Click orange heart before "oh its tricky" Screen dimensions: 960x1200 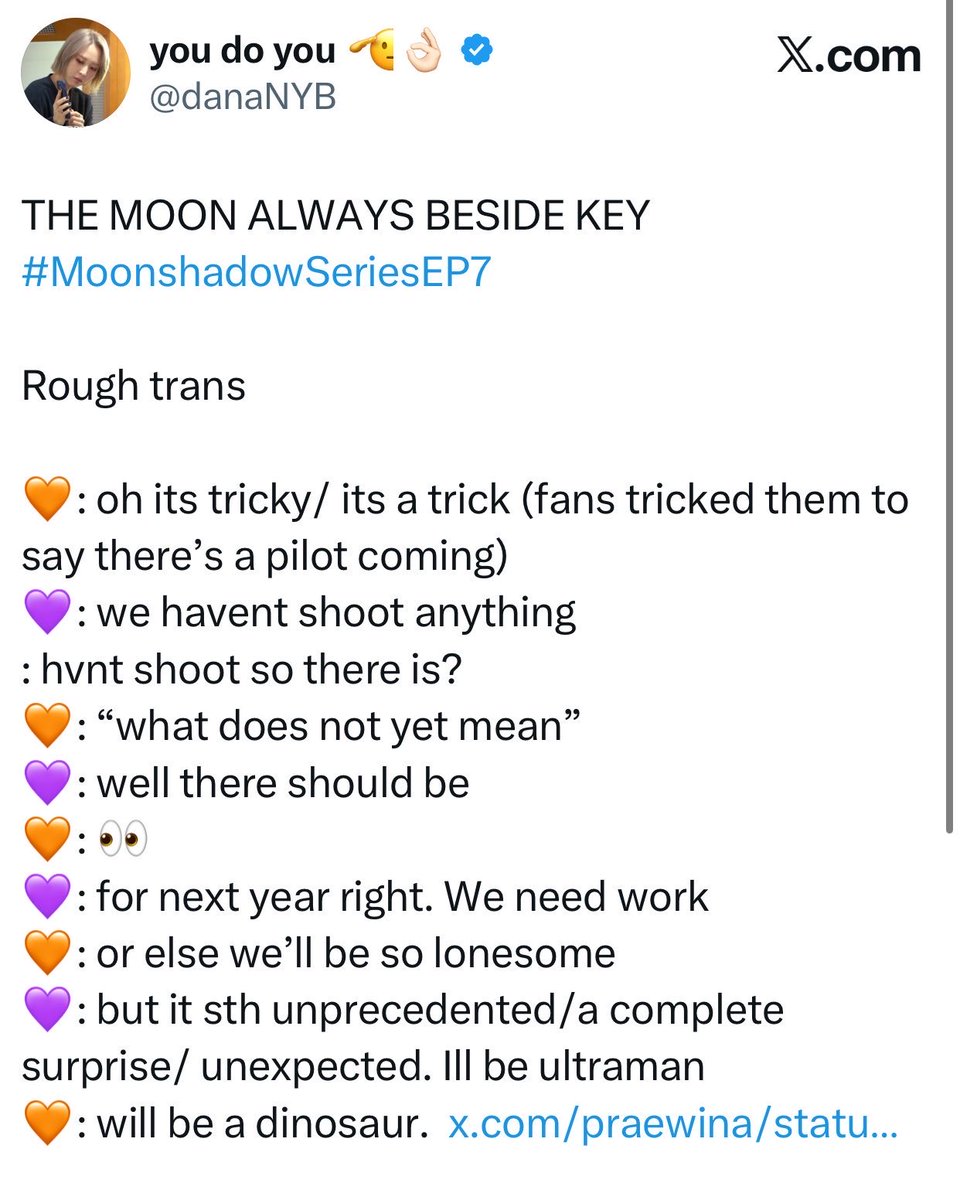(x=46, y=499)
